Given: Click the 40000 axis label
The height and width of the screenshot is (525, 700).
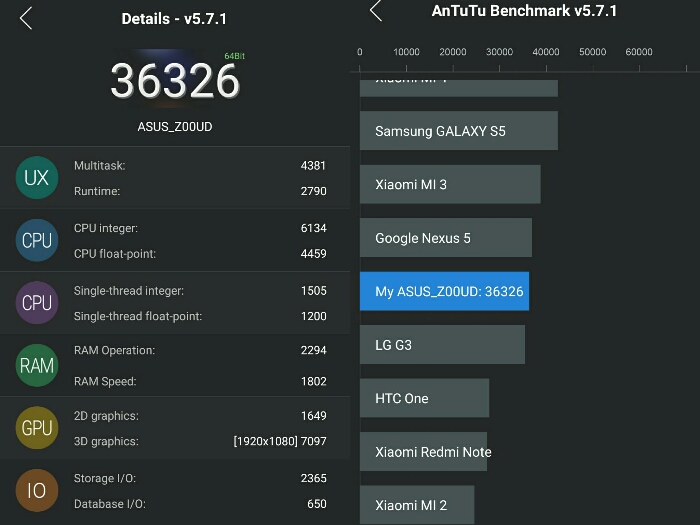Looking at the screenshot, I should 546,52.
